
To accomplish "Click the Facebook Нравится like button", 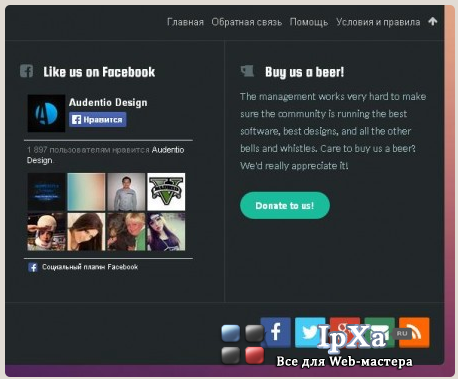I will tap(98, 120).
